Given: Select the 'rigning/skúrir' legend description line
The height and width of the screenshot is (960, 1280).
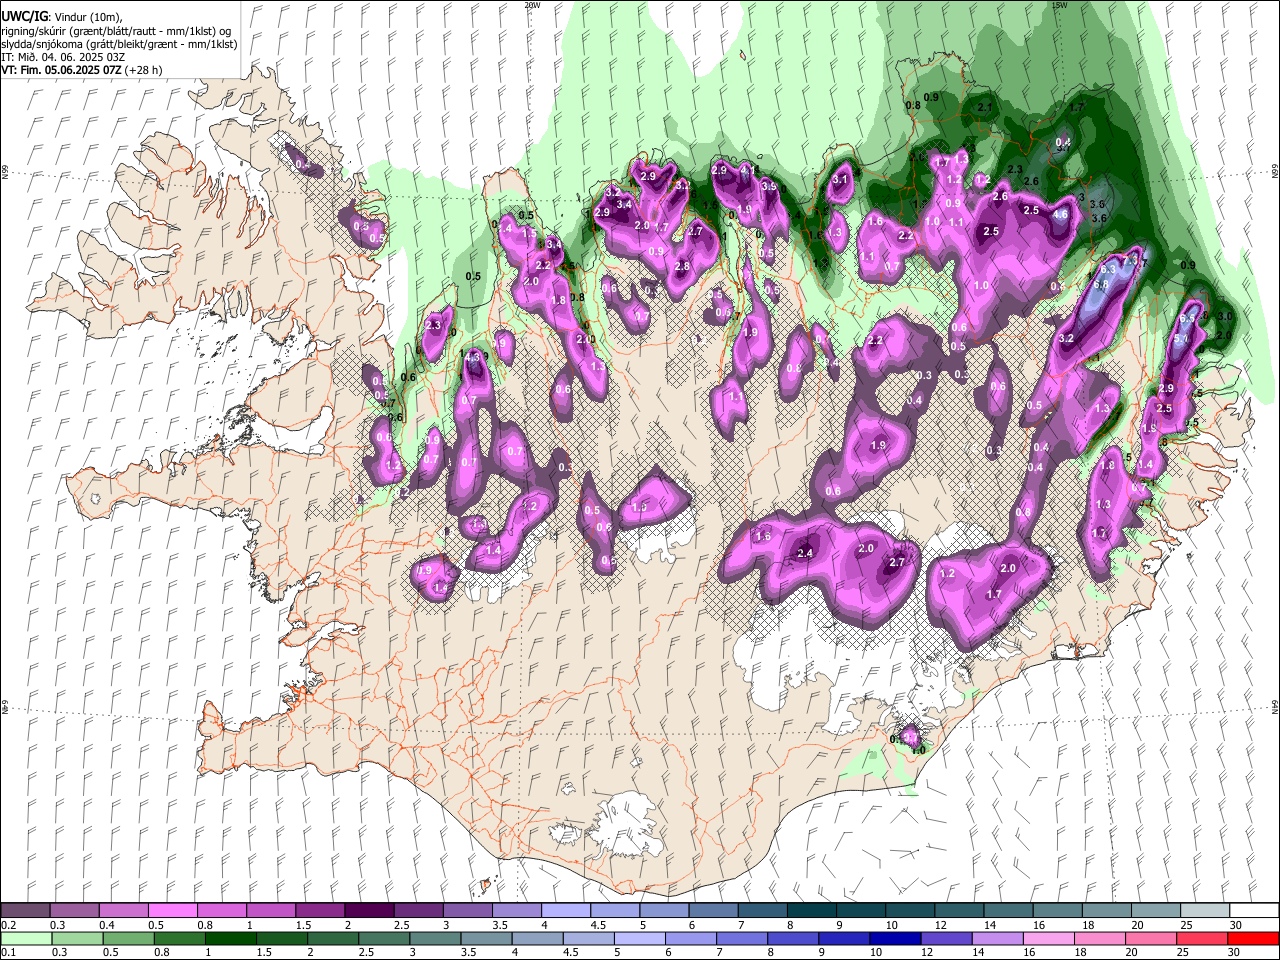Looking at the screenshot, I should [x=117, y=30].
